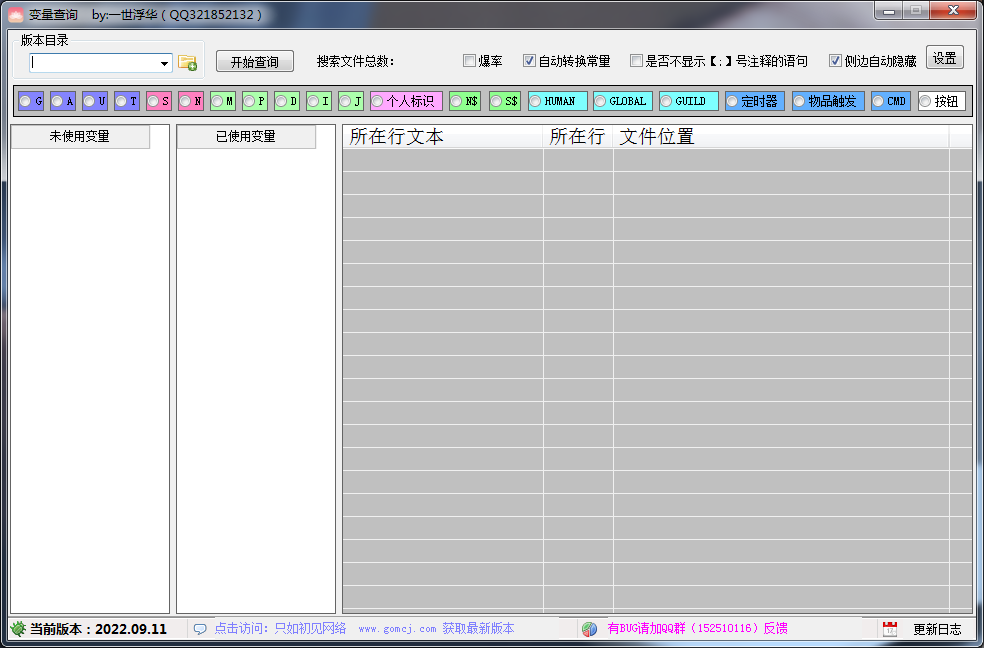Click the 已使用变量 list header
The width and height of the screenshot is (984, 648).
(x=246, y=137)
